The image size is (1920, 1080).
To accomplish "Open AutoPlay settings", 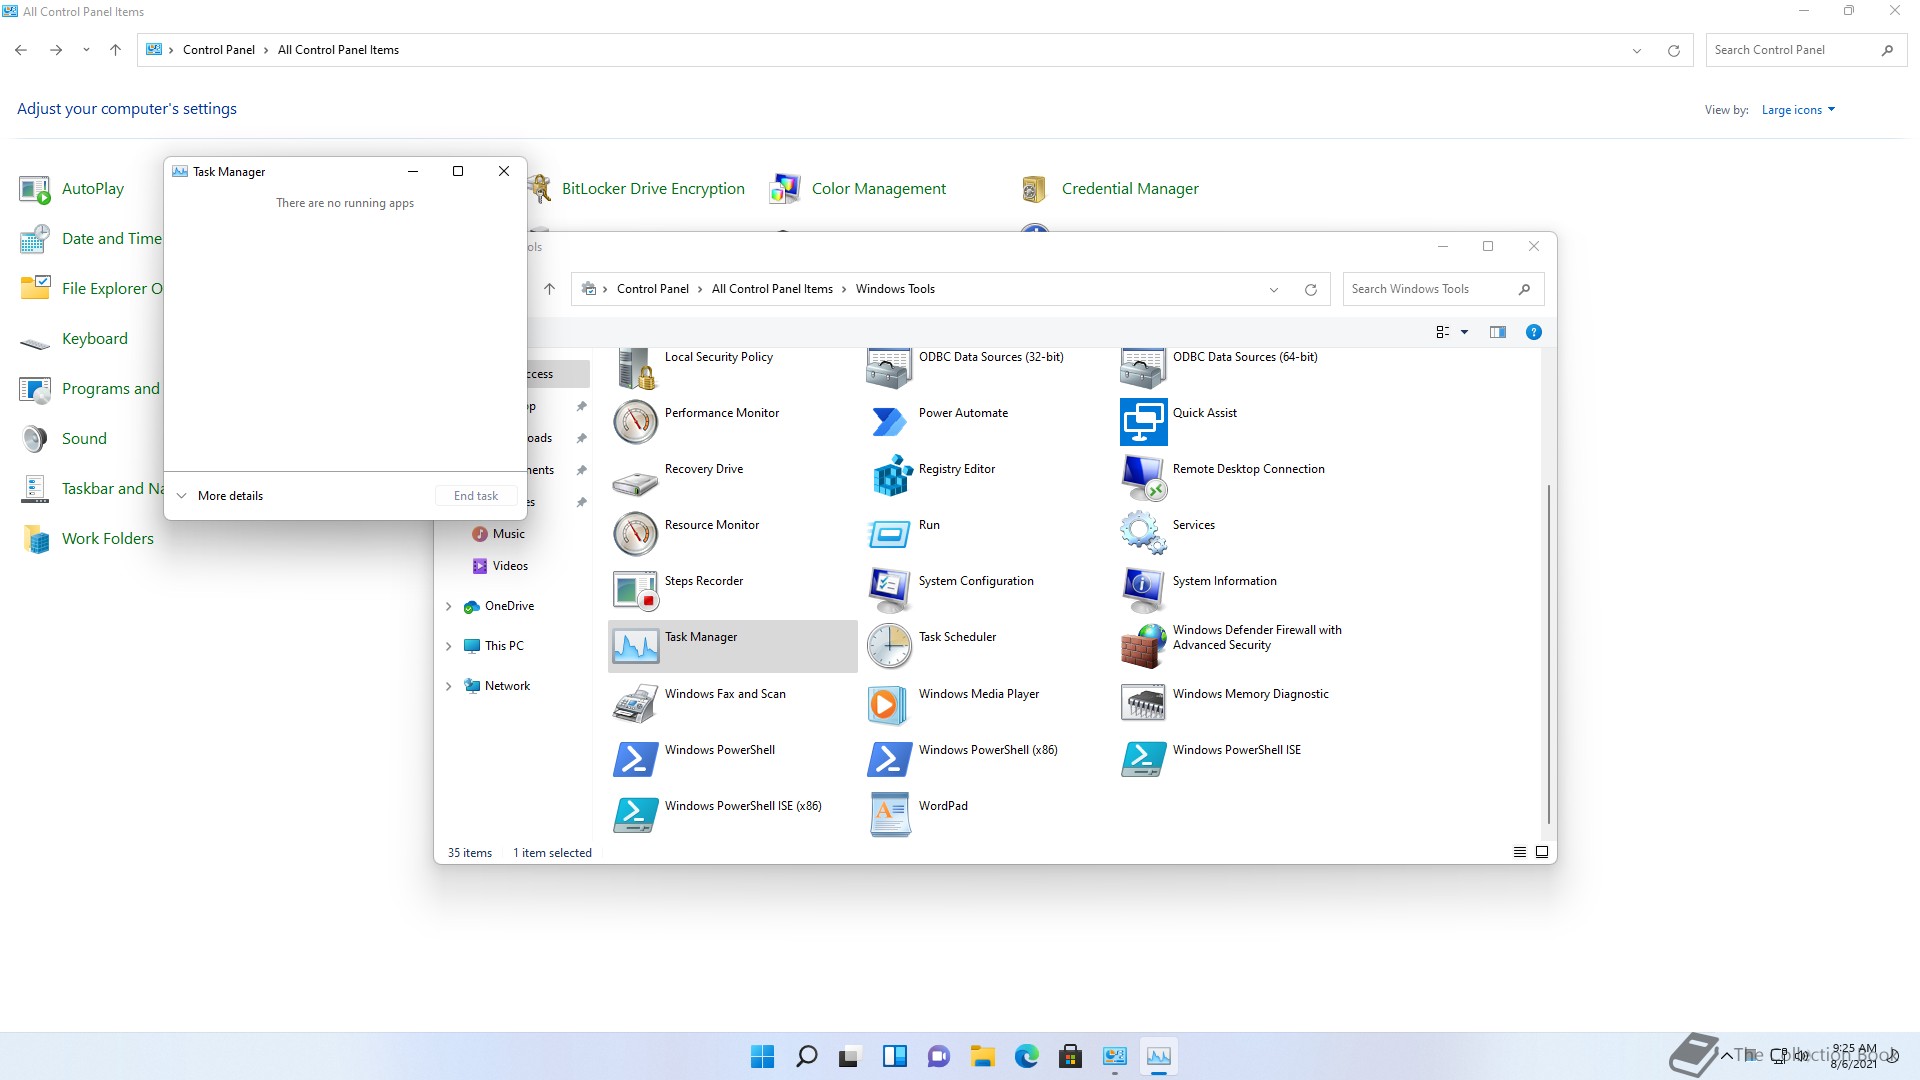I will (x=72, y=189).
